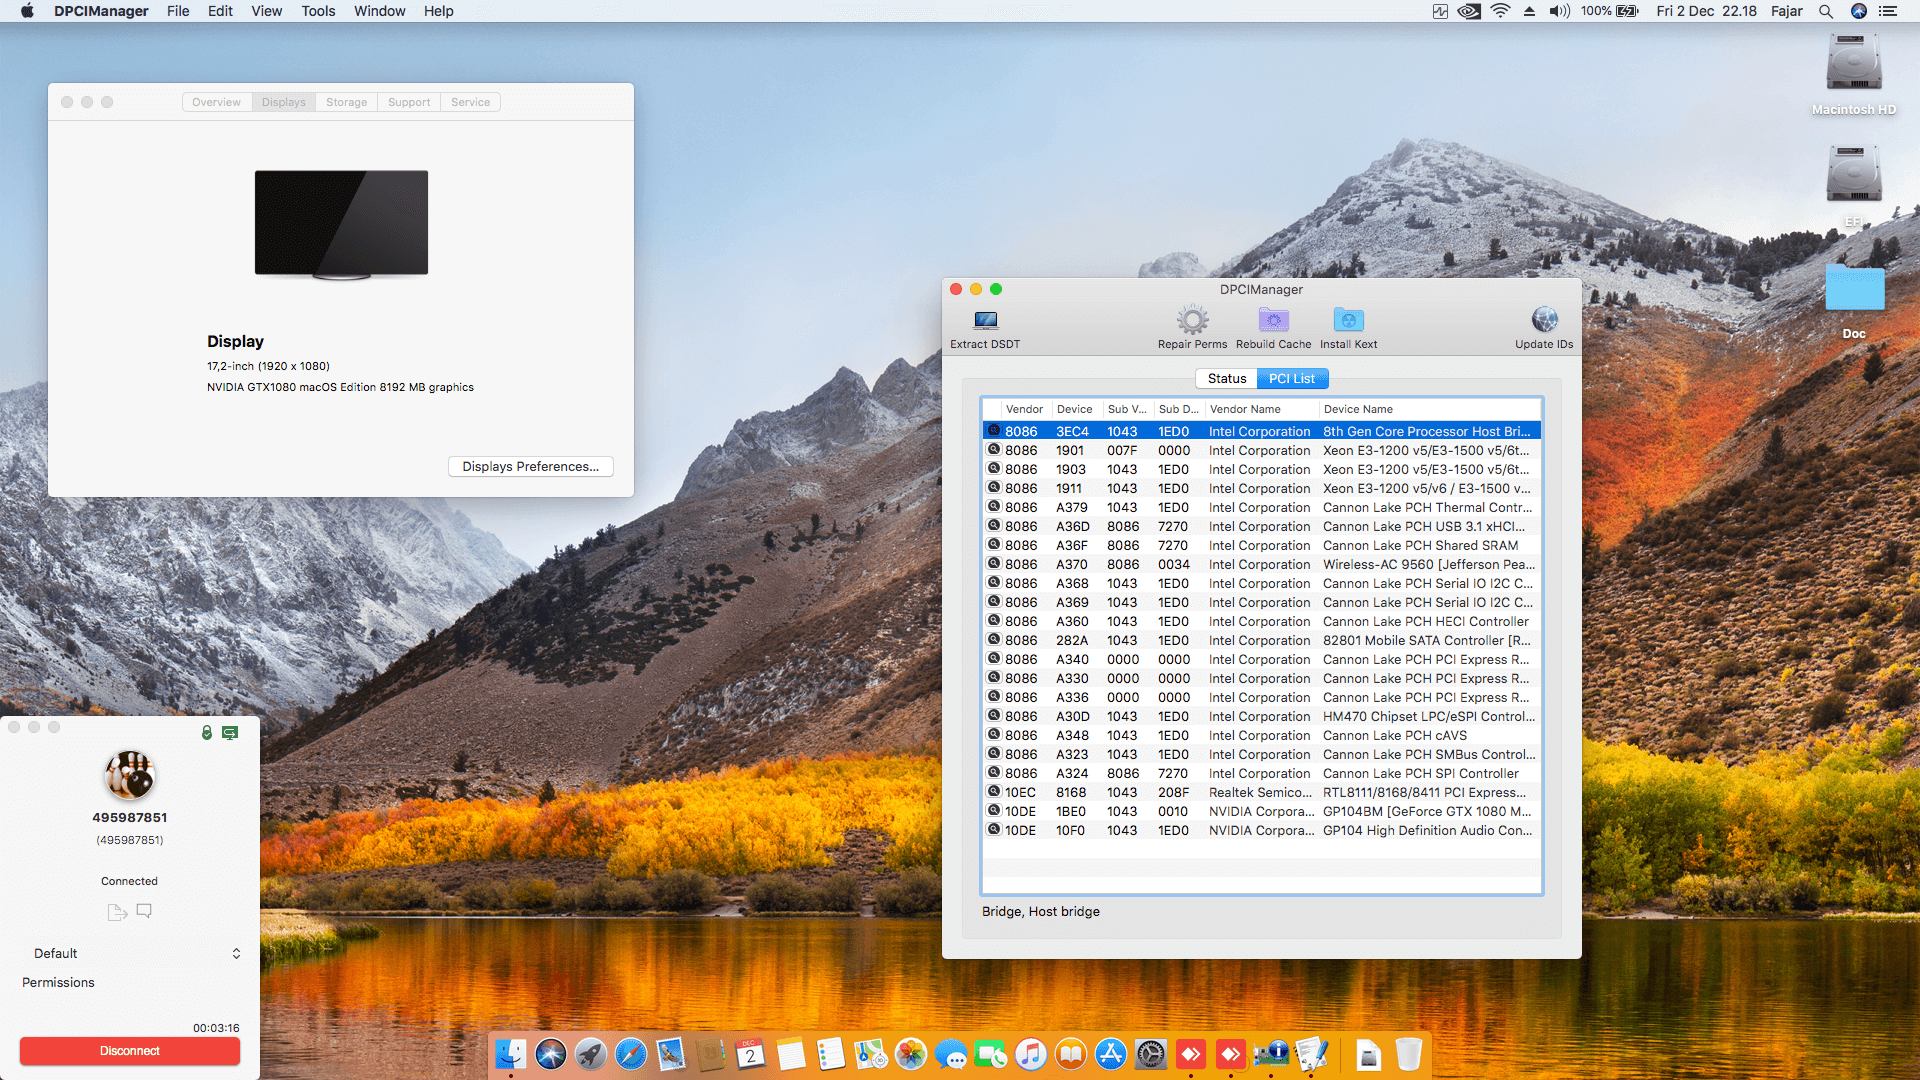The height and width of the screenshot is (1080, 1920).
Task: Open the chat icon in AnyDesk panel
Action: (144, 911)
